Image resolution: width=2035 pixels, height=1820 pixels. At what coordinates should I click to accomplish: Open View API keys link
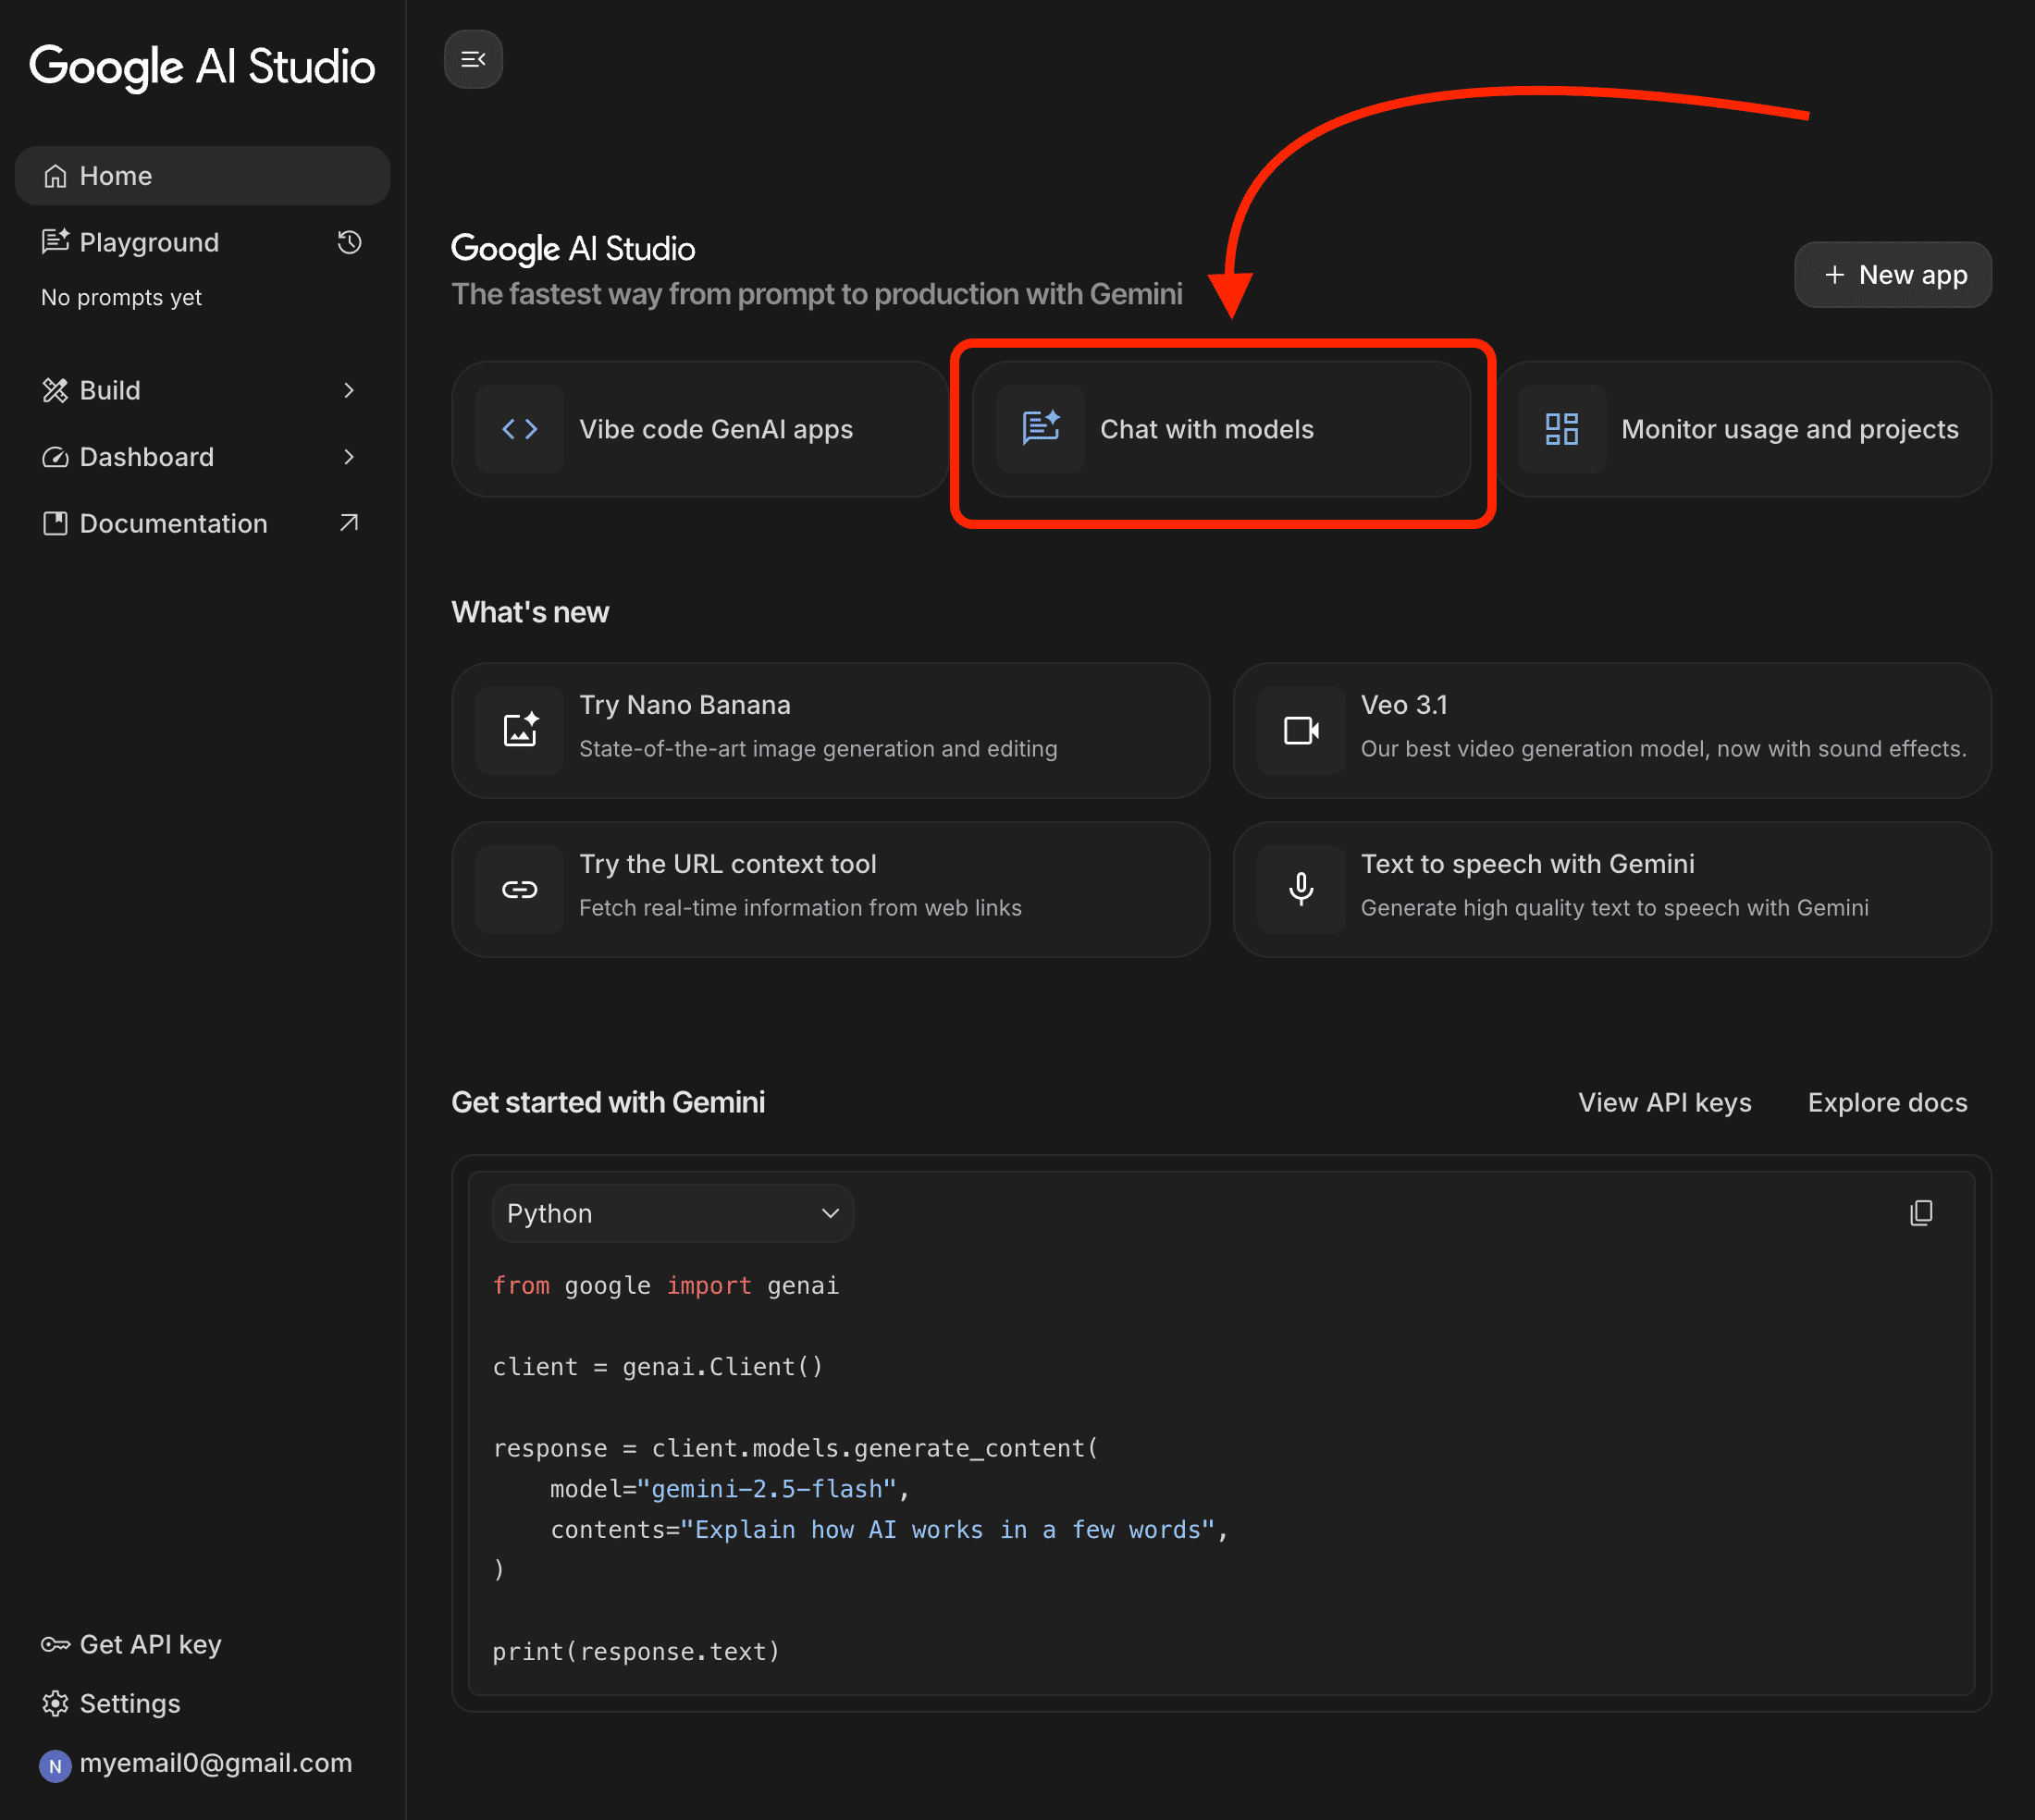pos(1664,1102)
